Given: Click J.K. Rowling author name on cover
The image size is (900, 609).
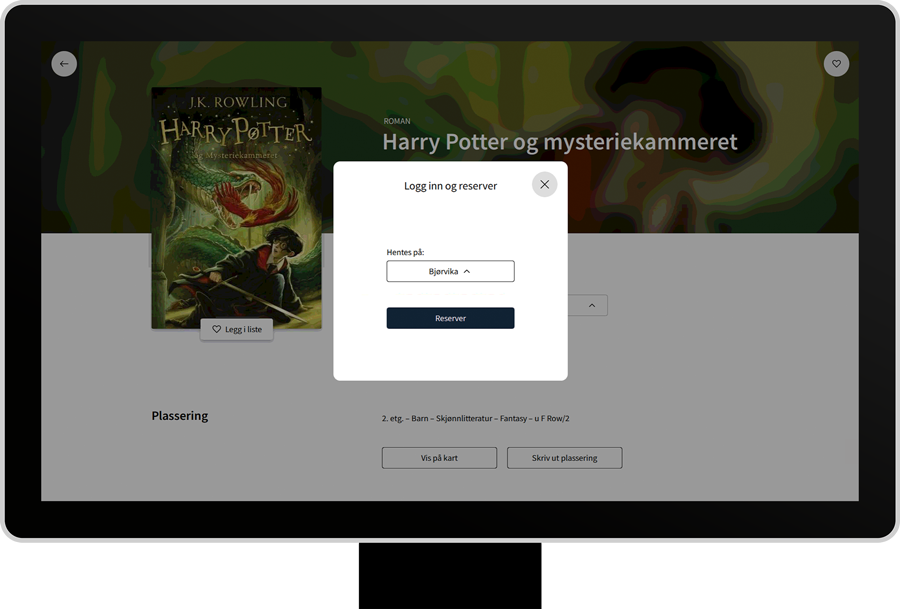Looking at the screenshot, I should click(236, 102).
